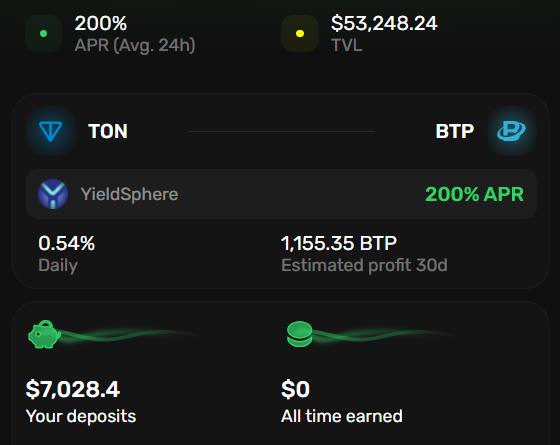Click the 1,155.35 BTP estimated profit
Image resolution: width=560 pixels, height=445 pixels.
pyautogui.click(x=339, y=243)
